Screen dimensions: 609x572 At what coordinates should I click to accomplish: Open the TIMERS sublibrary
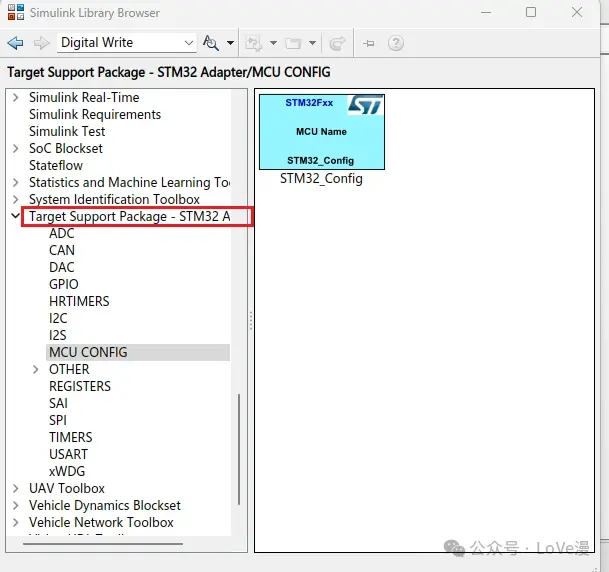pyautogui.click(x=71, y=437)
